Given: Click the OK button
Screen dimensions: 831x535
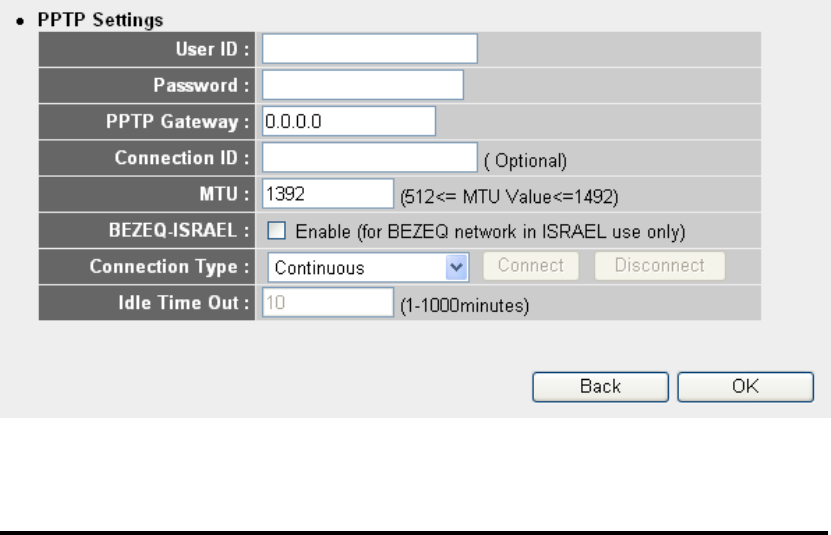Looking at the screenshot, I should 745,387.
